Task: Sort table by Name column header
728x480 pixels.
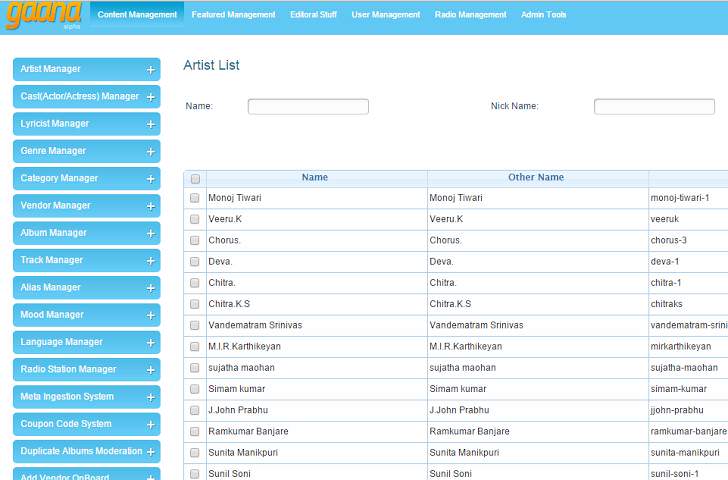Action: coord(315,178)
